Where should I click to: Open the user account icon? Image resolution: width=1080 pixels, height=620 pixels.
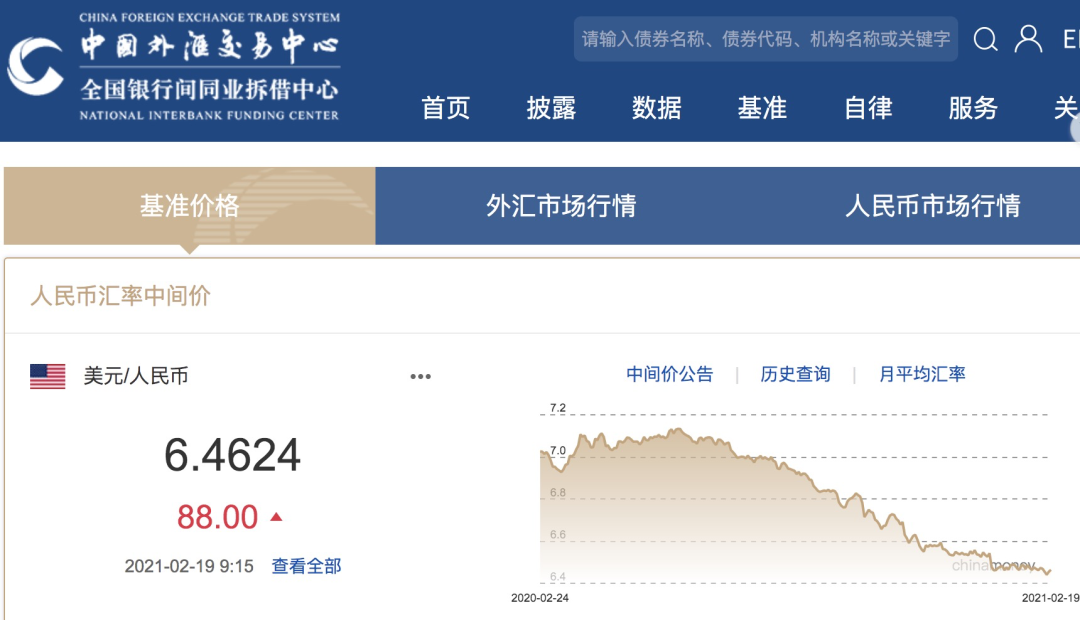click(x=1028, y=39)
